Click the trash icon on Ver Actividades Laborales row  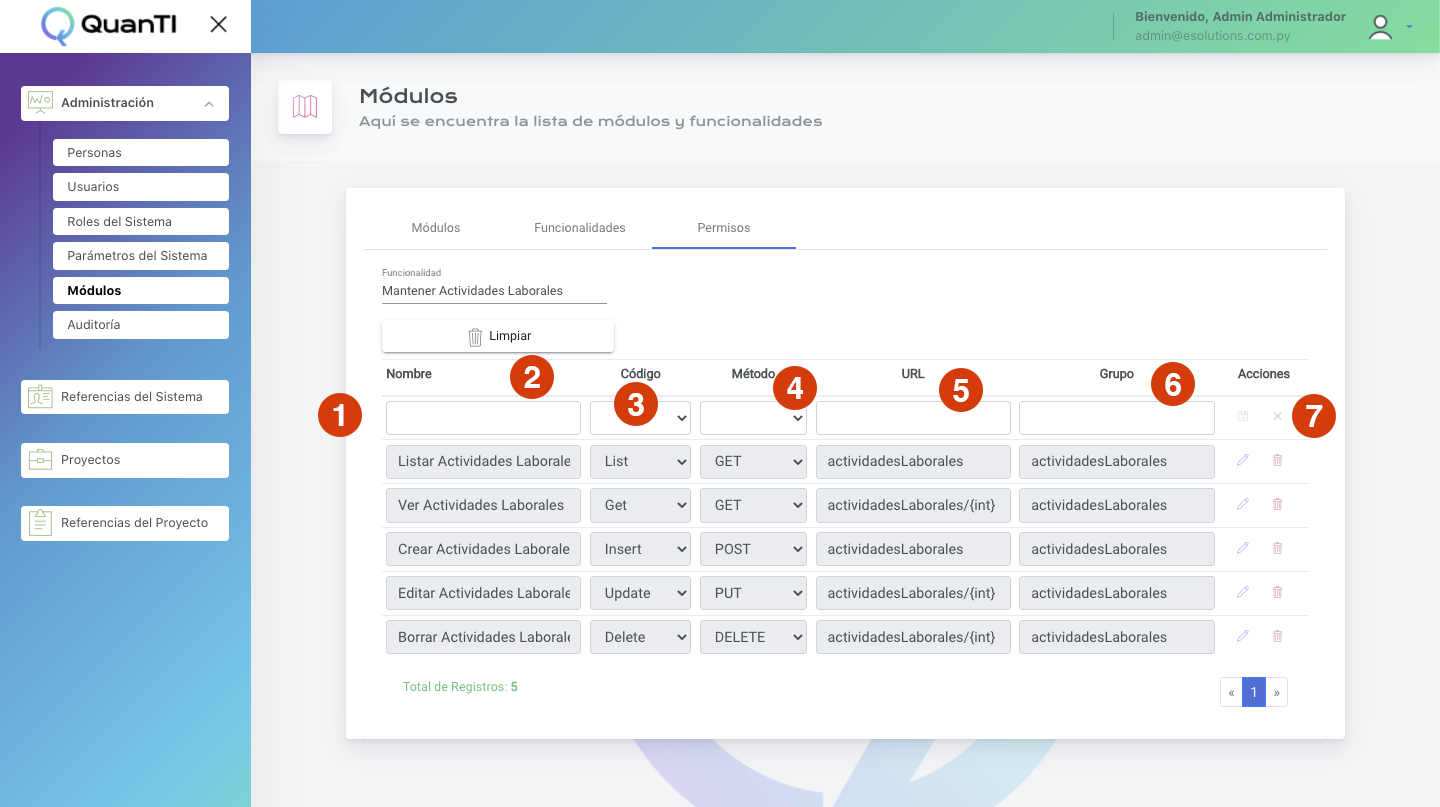point(1277,504)
